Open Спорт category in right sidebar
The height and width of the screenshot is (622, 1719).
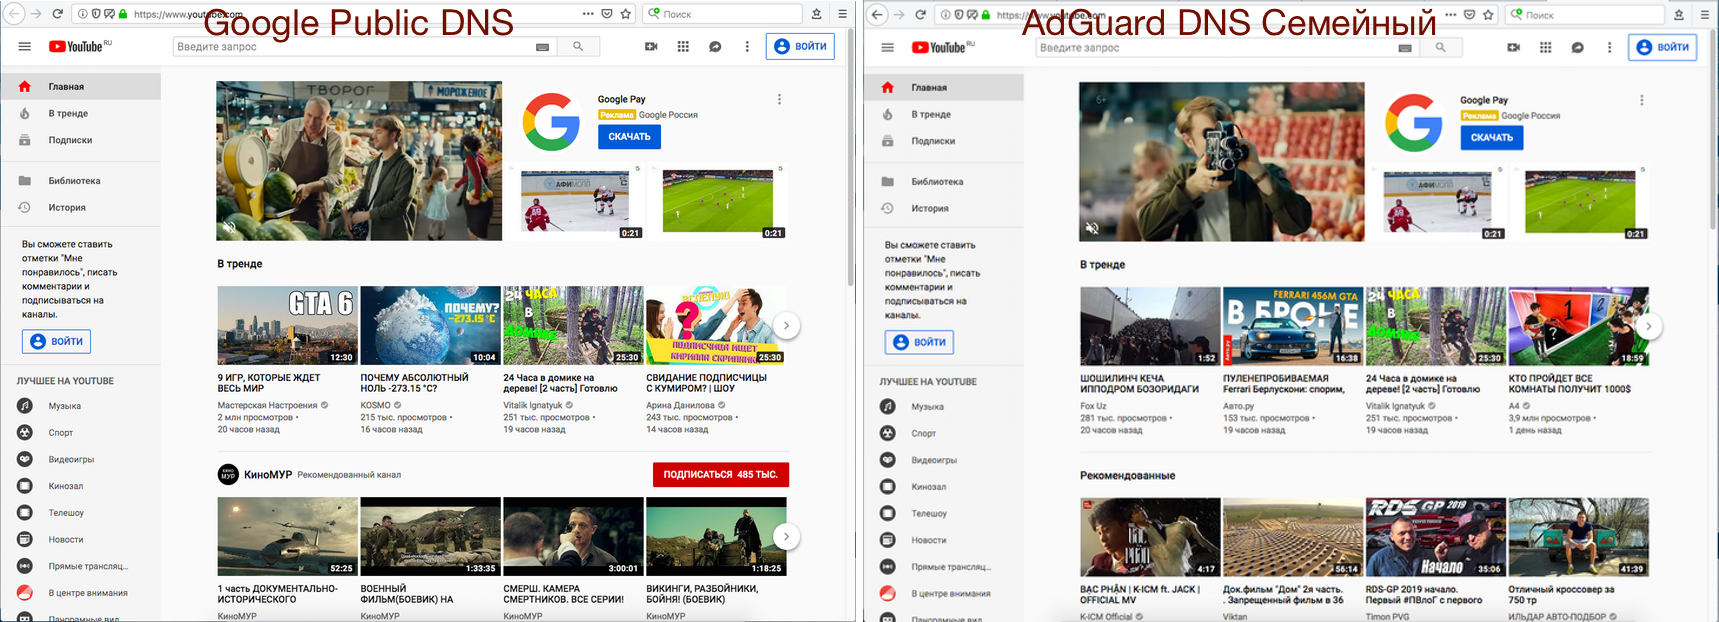click(x=943, y=433)
